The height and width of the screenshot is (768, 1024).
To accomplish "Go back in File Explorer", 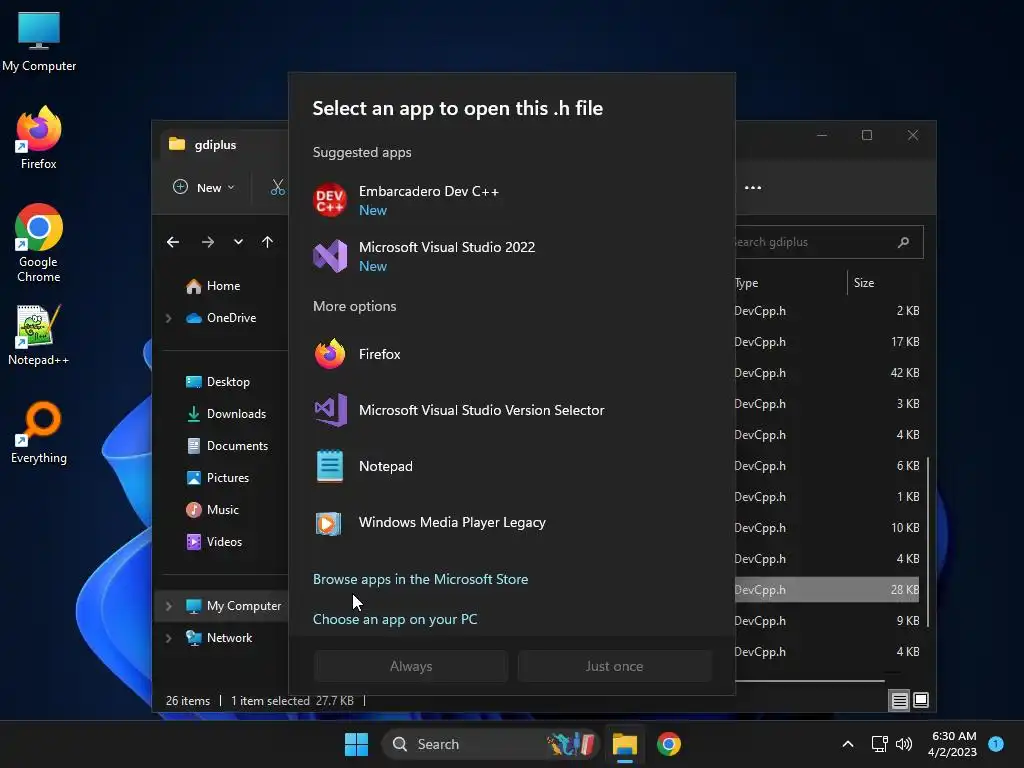I will click(173, 242).
